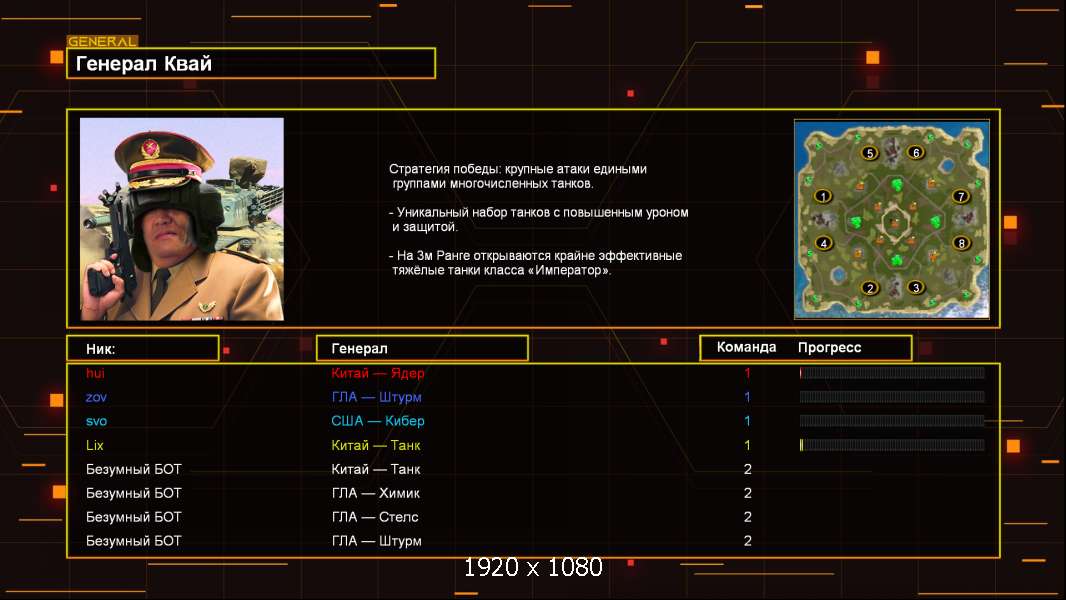Click player name 'svo' in the list

tap(97, 421)
